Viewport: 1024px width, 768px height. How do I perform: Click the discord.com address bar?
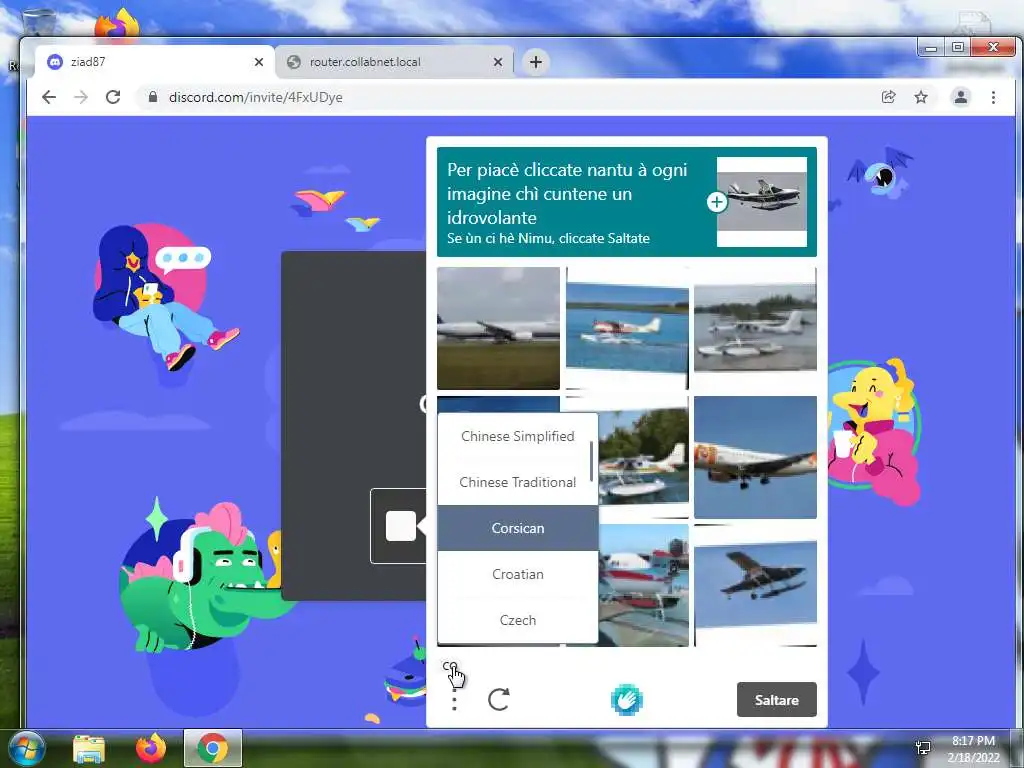pyautogui.click(x=509, y=97)
